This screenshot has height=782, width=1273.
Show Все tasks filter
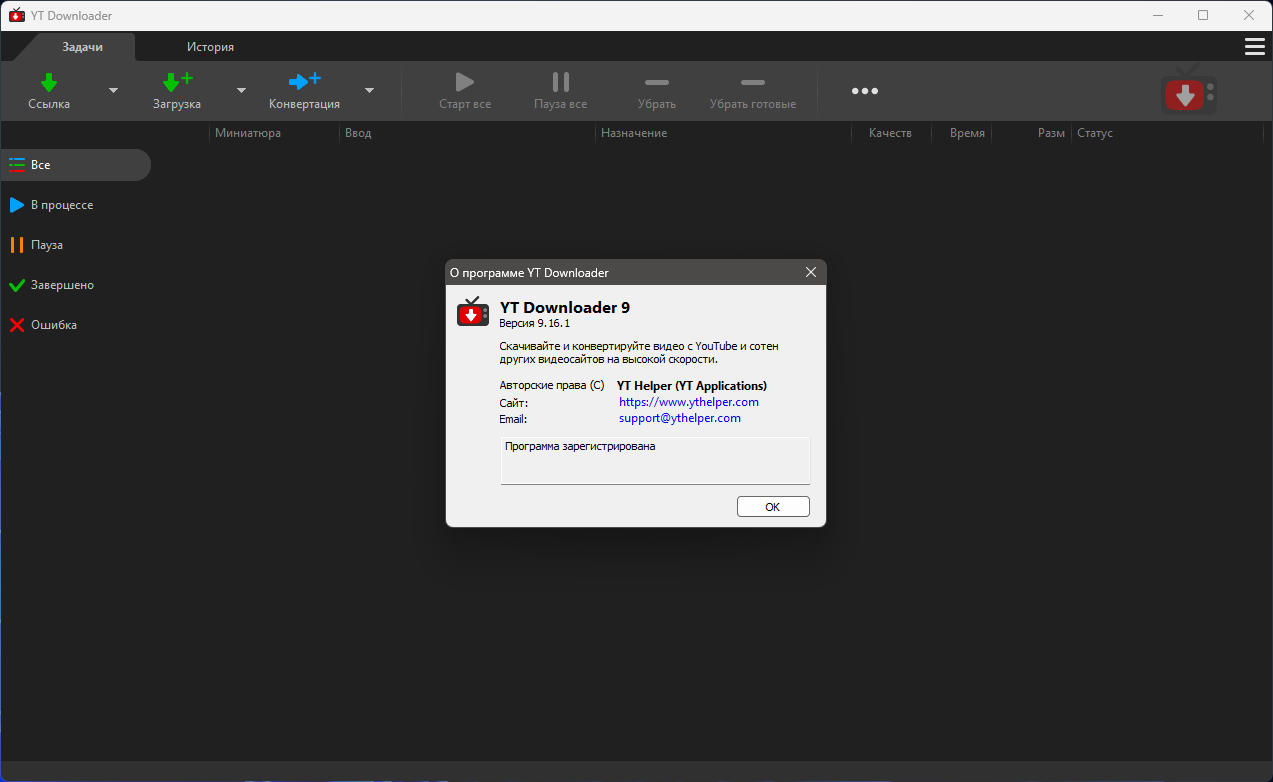[76, 165]
